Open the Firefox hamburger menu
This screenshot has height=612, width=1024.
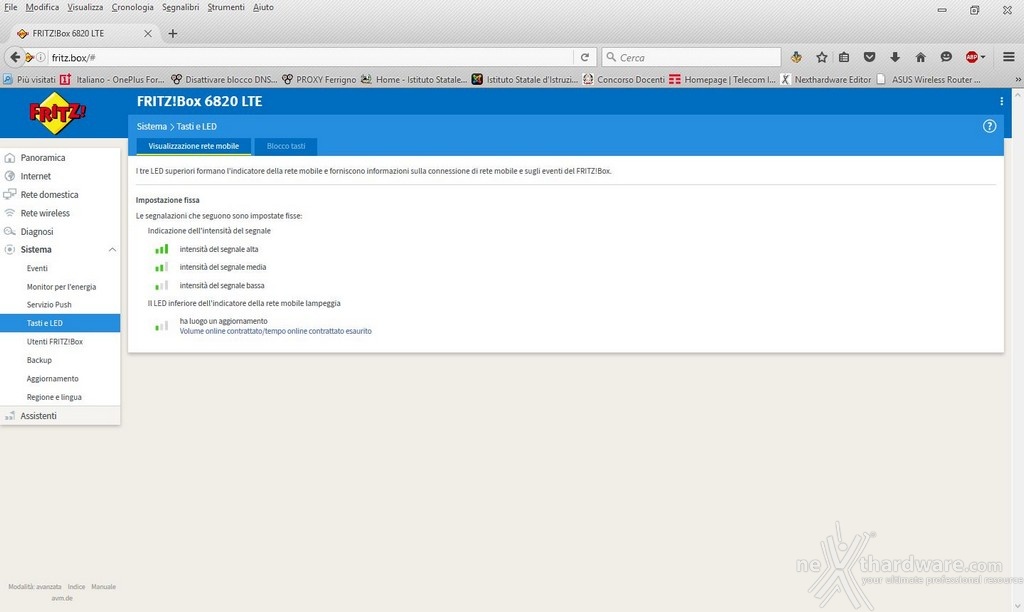1008,57
